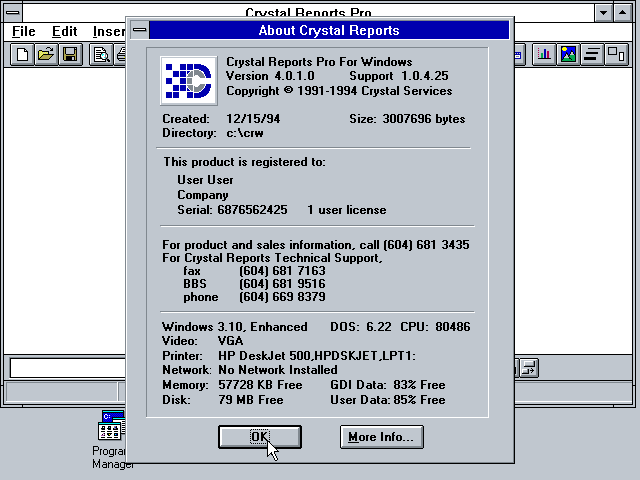Insert a picture using the landscape icon
This screenshot has height=480, width=640.
[x=568, y=55]
